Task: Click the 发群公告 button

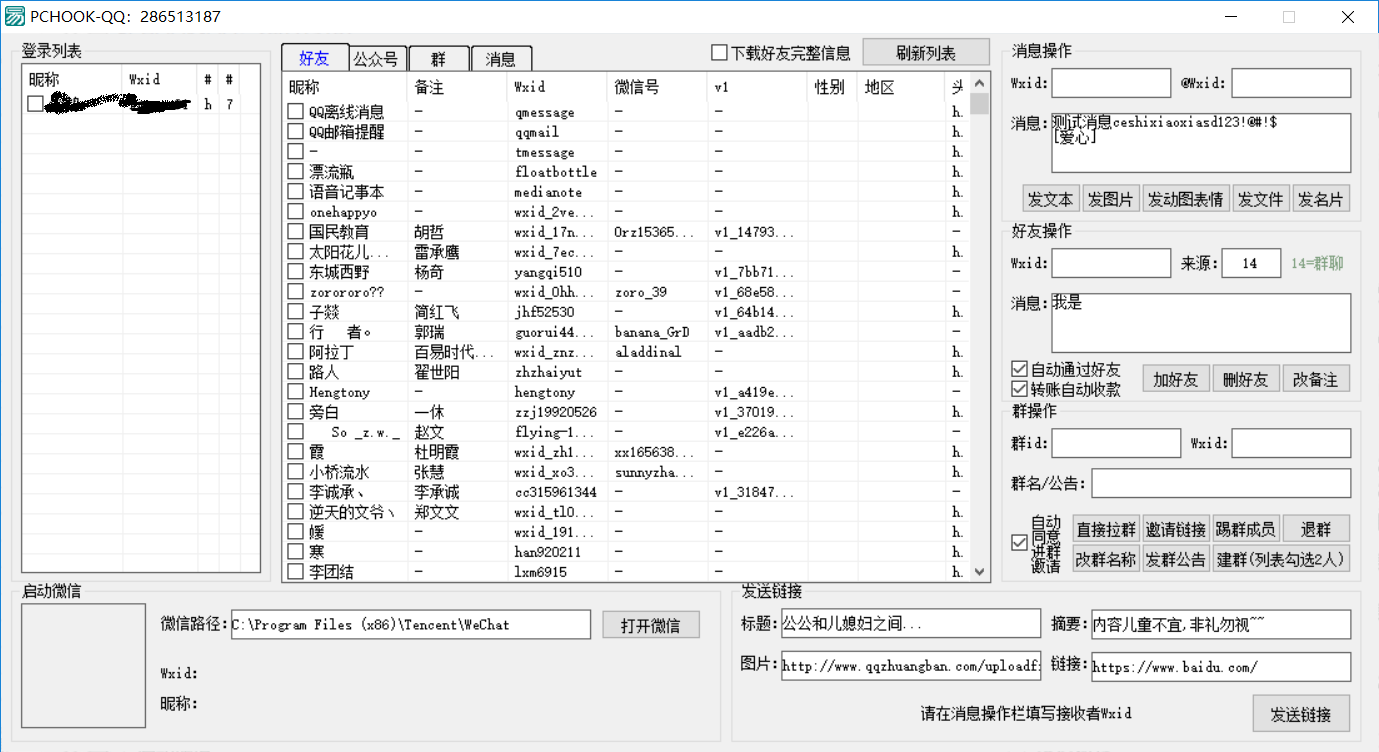Action: [x=1176, y=559]
